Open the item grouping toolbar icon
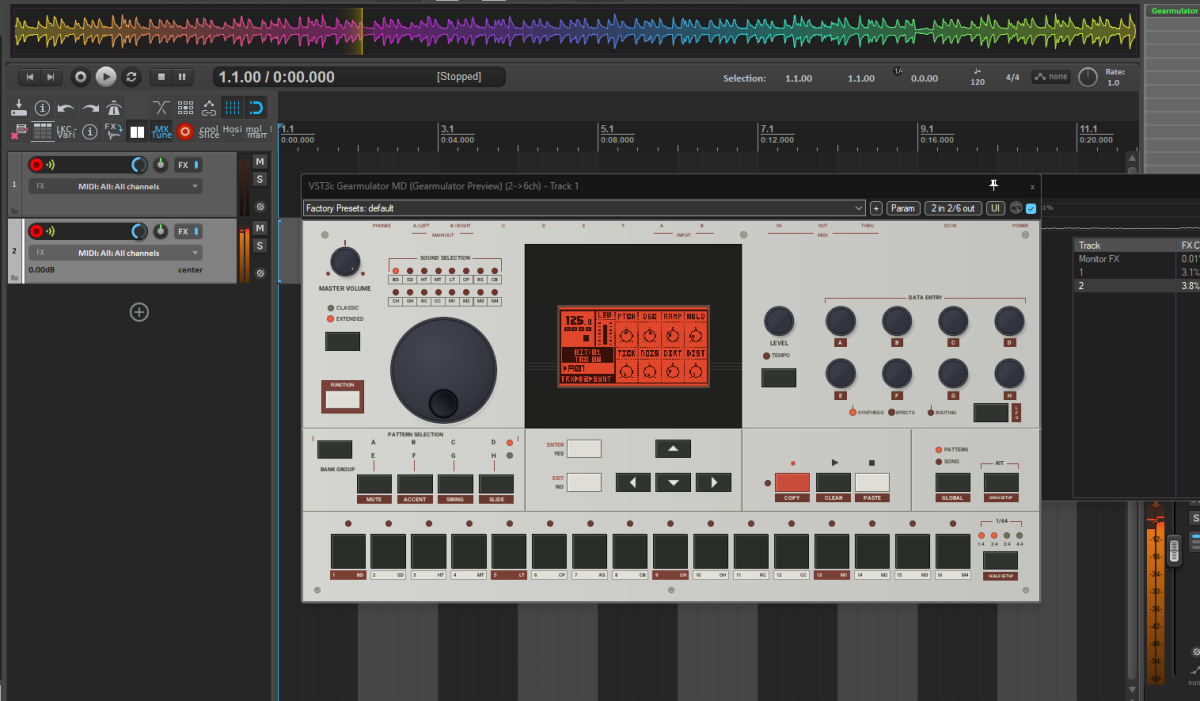Screen dimensions: 1200x701 pos(185,108)
